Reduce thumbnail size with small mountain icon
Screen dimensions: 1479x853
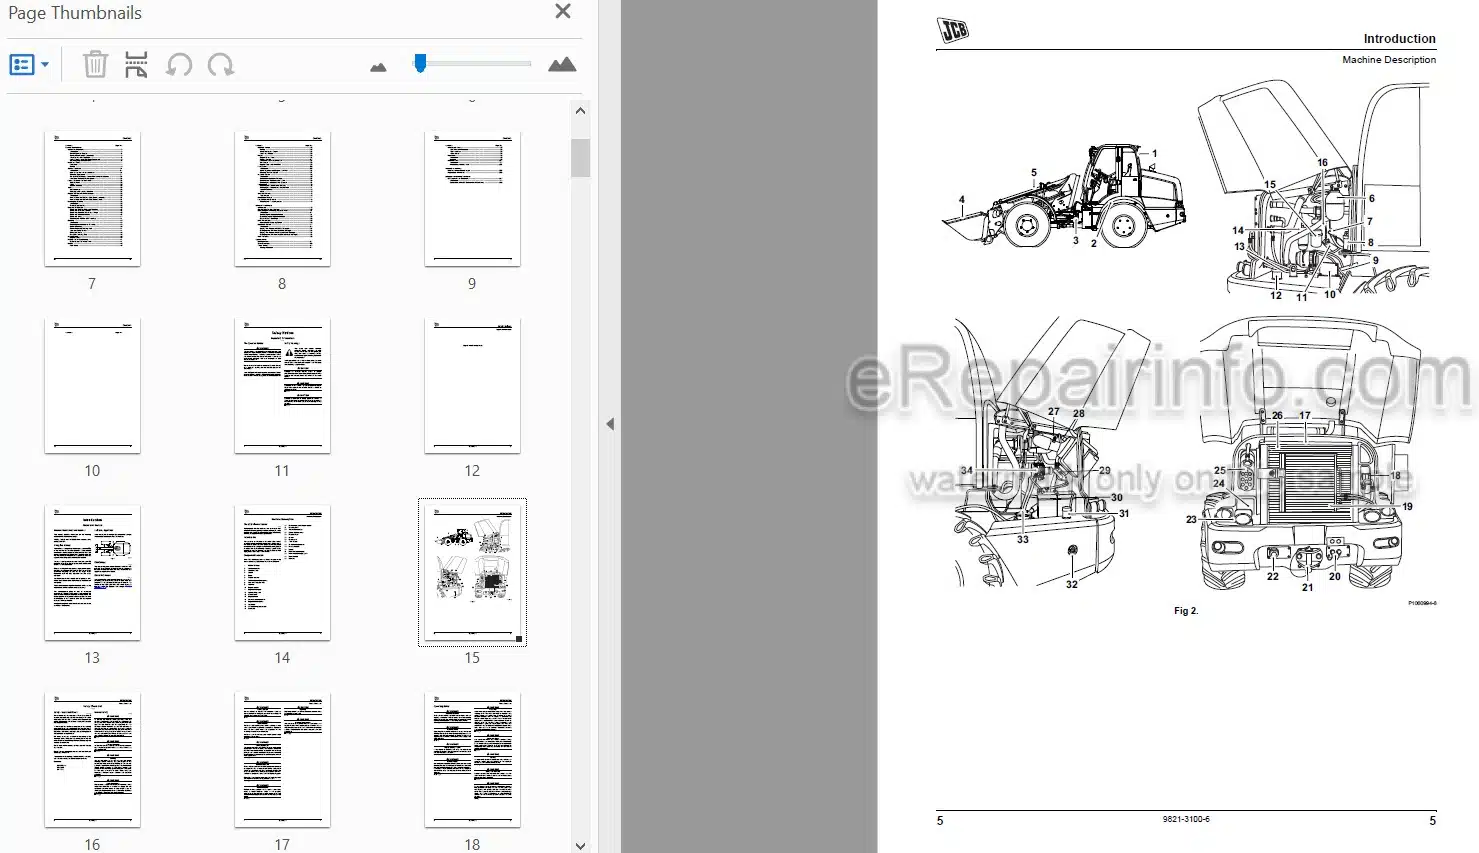click(378, 67)
